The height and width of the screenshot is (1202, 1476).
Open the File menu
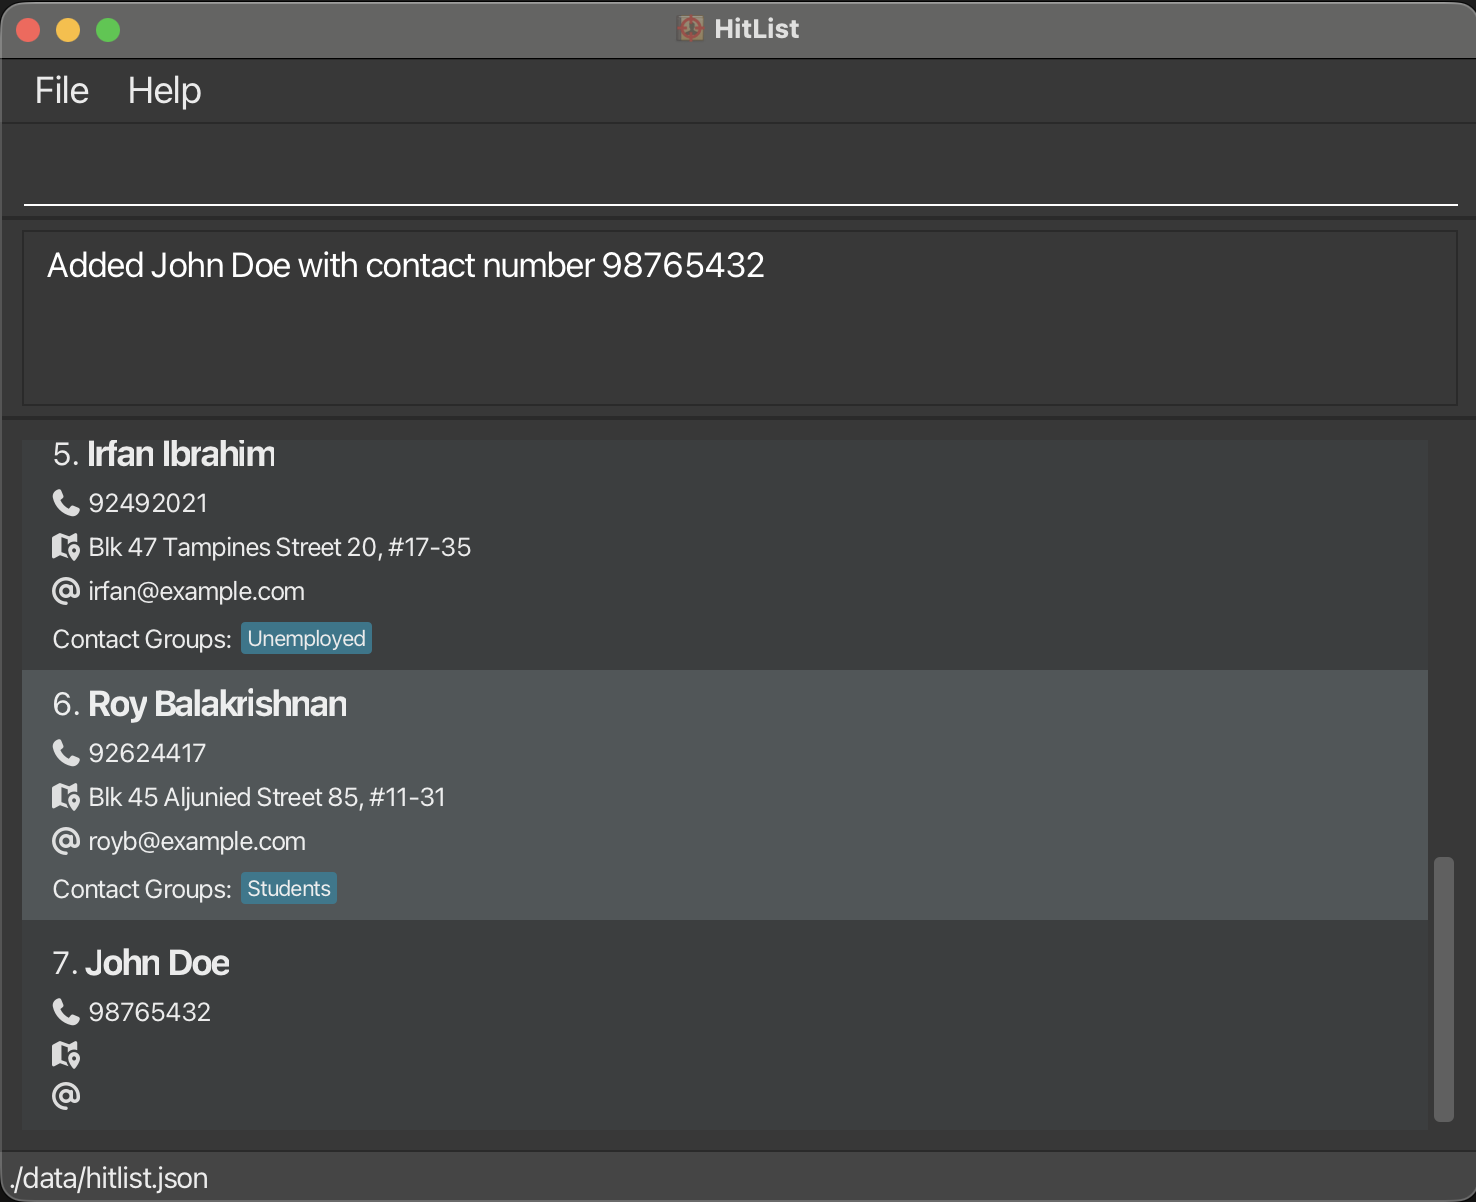(62, 91)
